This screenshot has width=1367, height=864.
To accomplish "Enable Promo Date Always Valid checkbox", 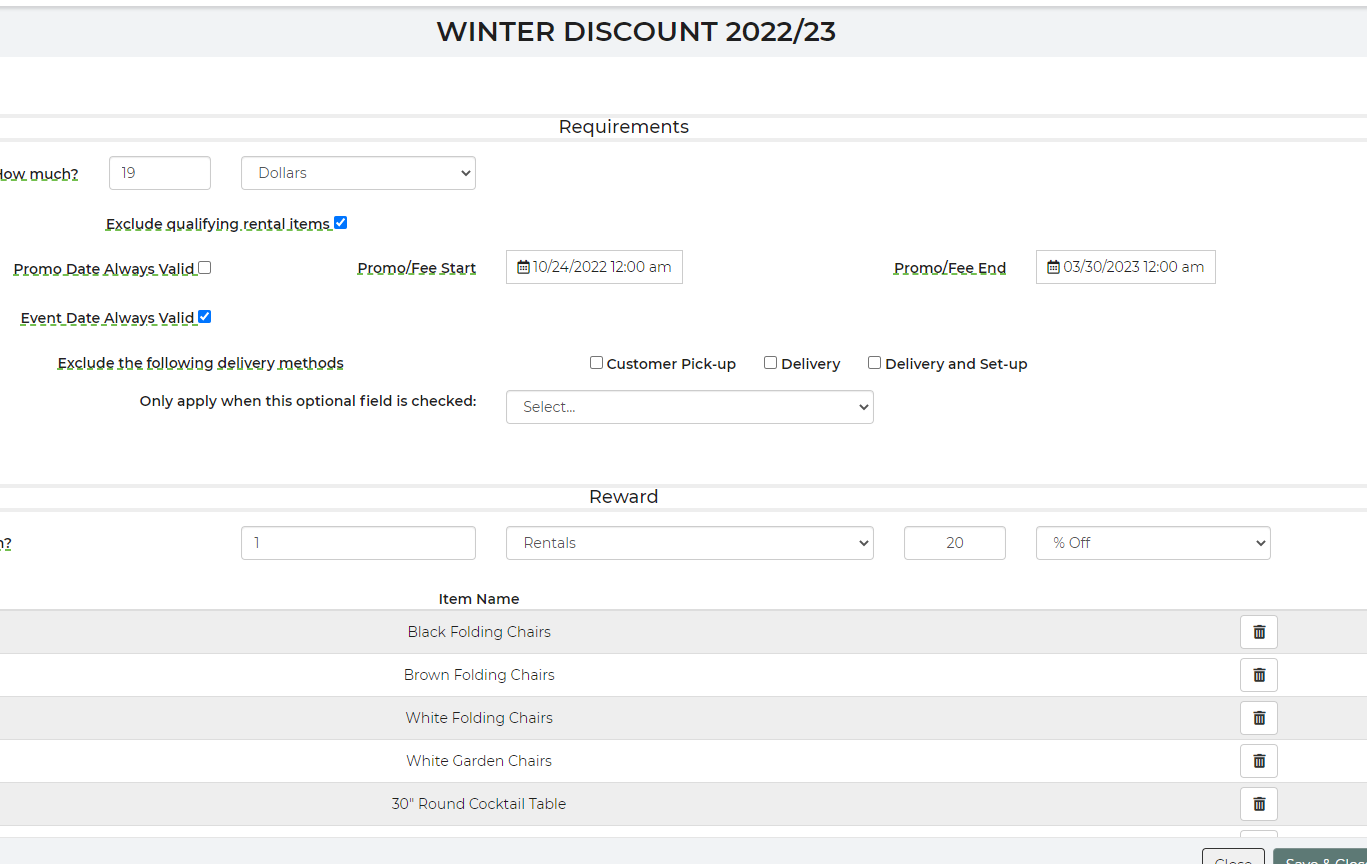I will [205, 268].
